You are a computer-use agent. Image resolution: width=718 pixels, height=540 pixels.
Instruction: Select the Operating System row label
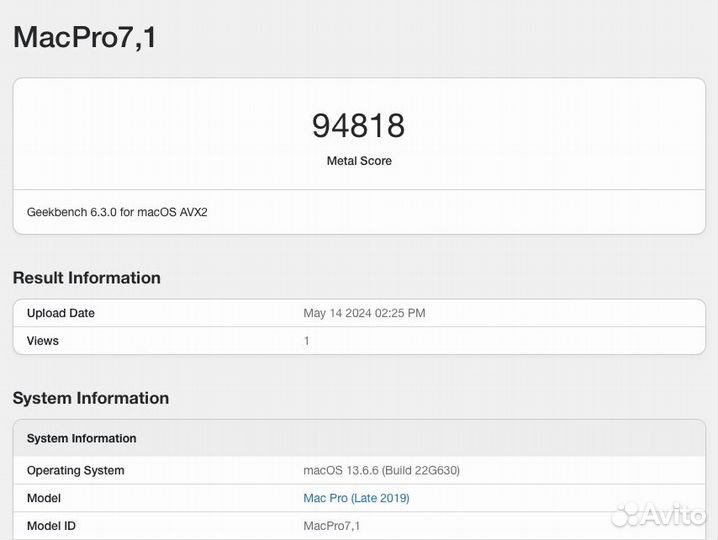pos(76,470)
